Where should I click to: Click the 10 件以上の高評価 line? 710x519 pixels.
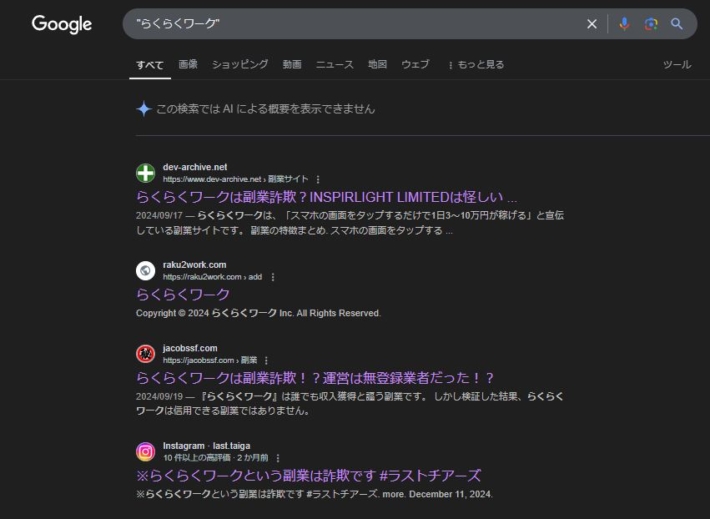pyautogui.click(x=216, y=458)
